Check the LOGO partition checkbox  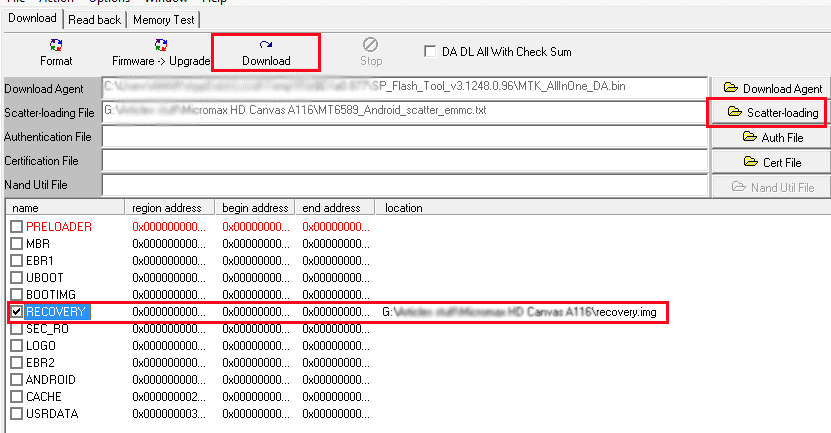pos(16,346)
